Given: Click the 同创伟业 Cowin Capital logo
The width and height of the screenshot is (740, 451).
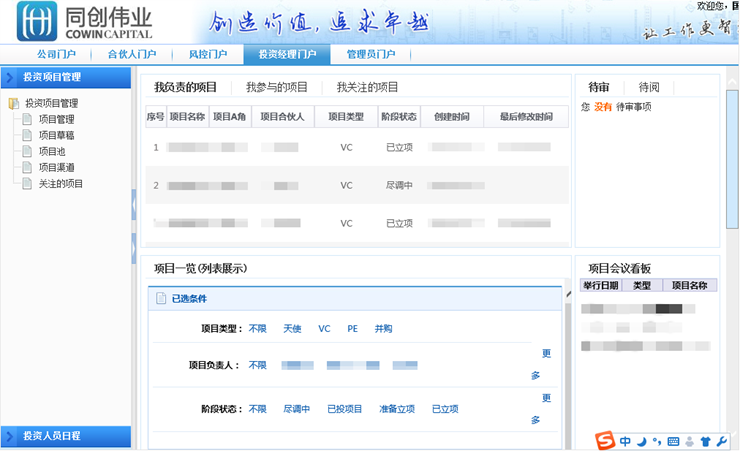Looking at the screenshot, I should (85, 22).
